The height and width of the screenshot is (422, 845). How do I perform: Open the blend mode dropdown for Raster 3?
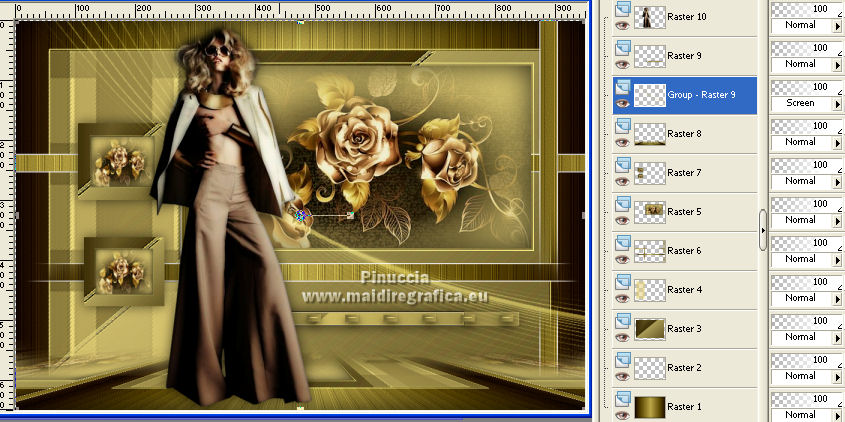837,337
